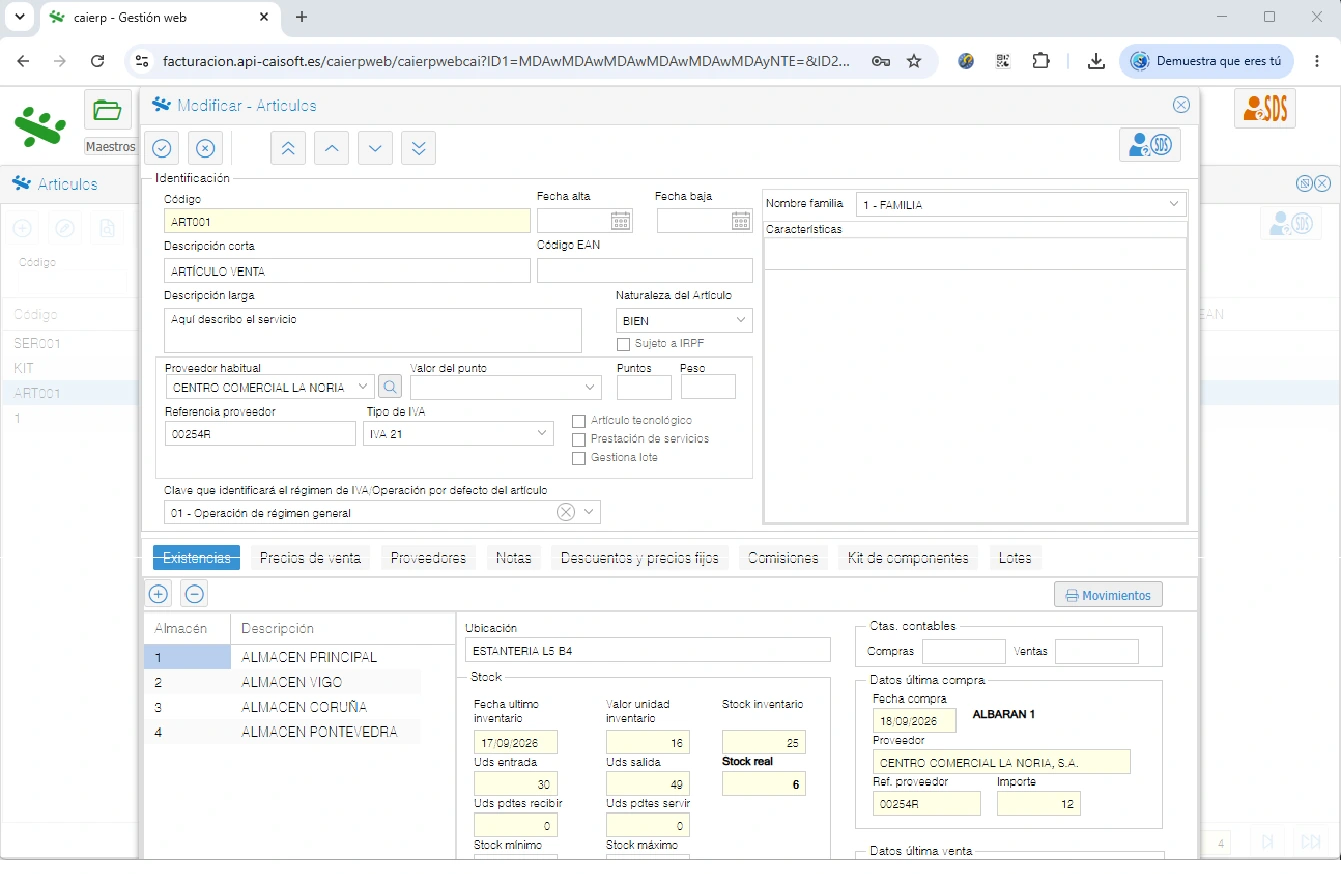This screenshot has height=874, width=1341.
Task: Check Prestación de servicios option
Action: click(x=578, y=439)
